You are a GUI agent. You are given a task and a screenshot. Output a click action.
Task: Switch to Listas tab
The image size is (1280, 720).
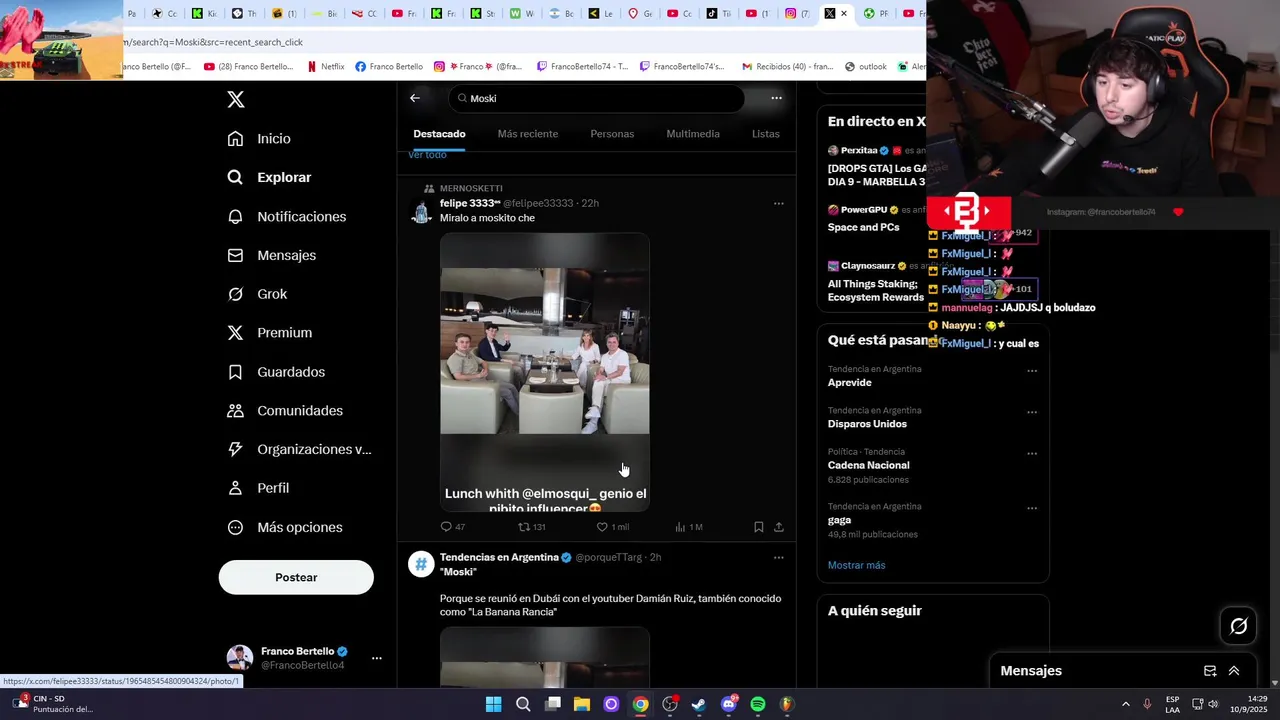(766, 134)
